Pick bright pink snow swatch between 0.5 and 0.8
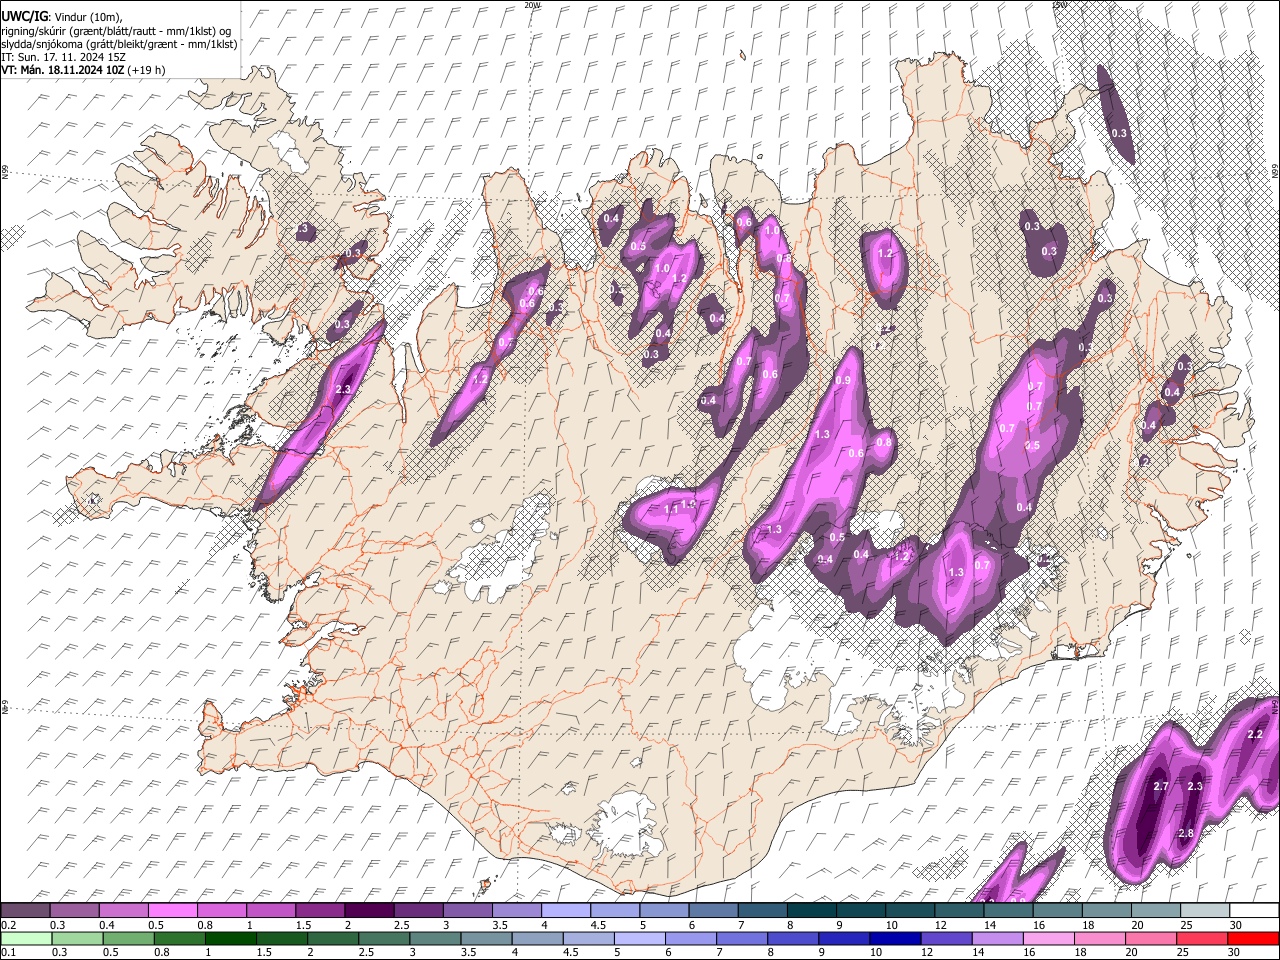The width and height of the screenshot is (1280, 960). [x=173, y=911]
